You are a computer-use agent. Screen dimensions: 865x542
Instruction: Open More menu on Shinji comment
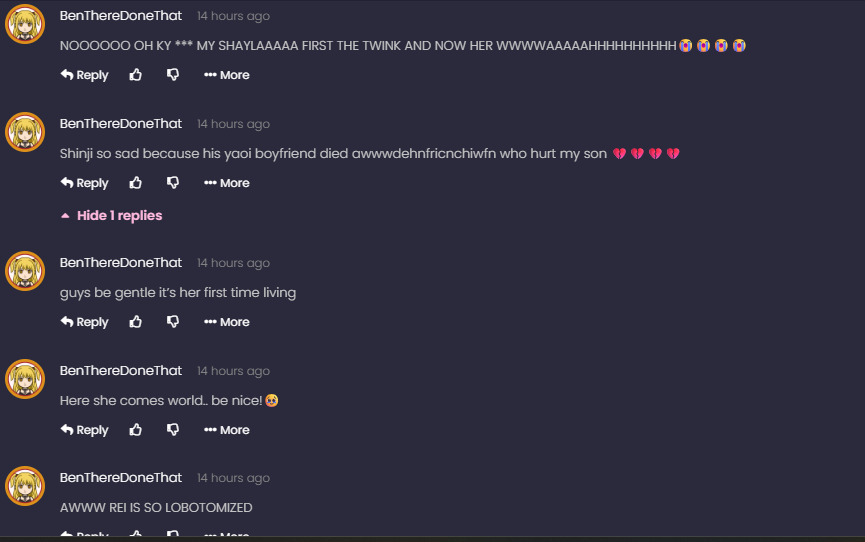coord(227,183)
